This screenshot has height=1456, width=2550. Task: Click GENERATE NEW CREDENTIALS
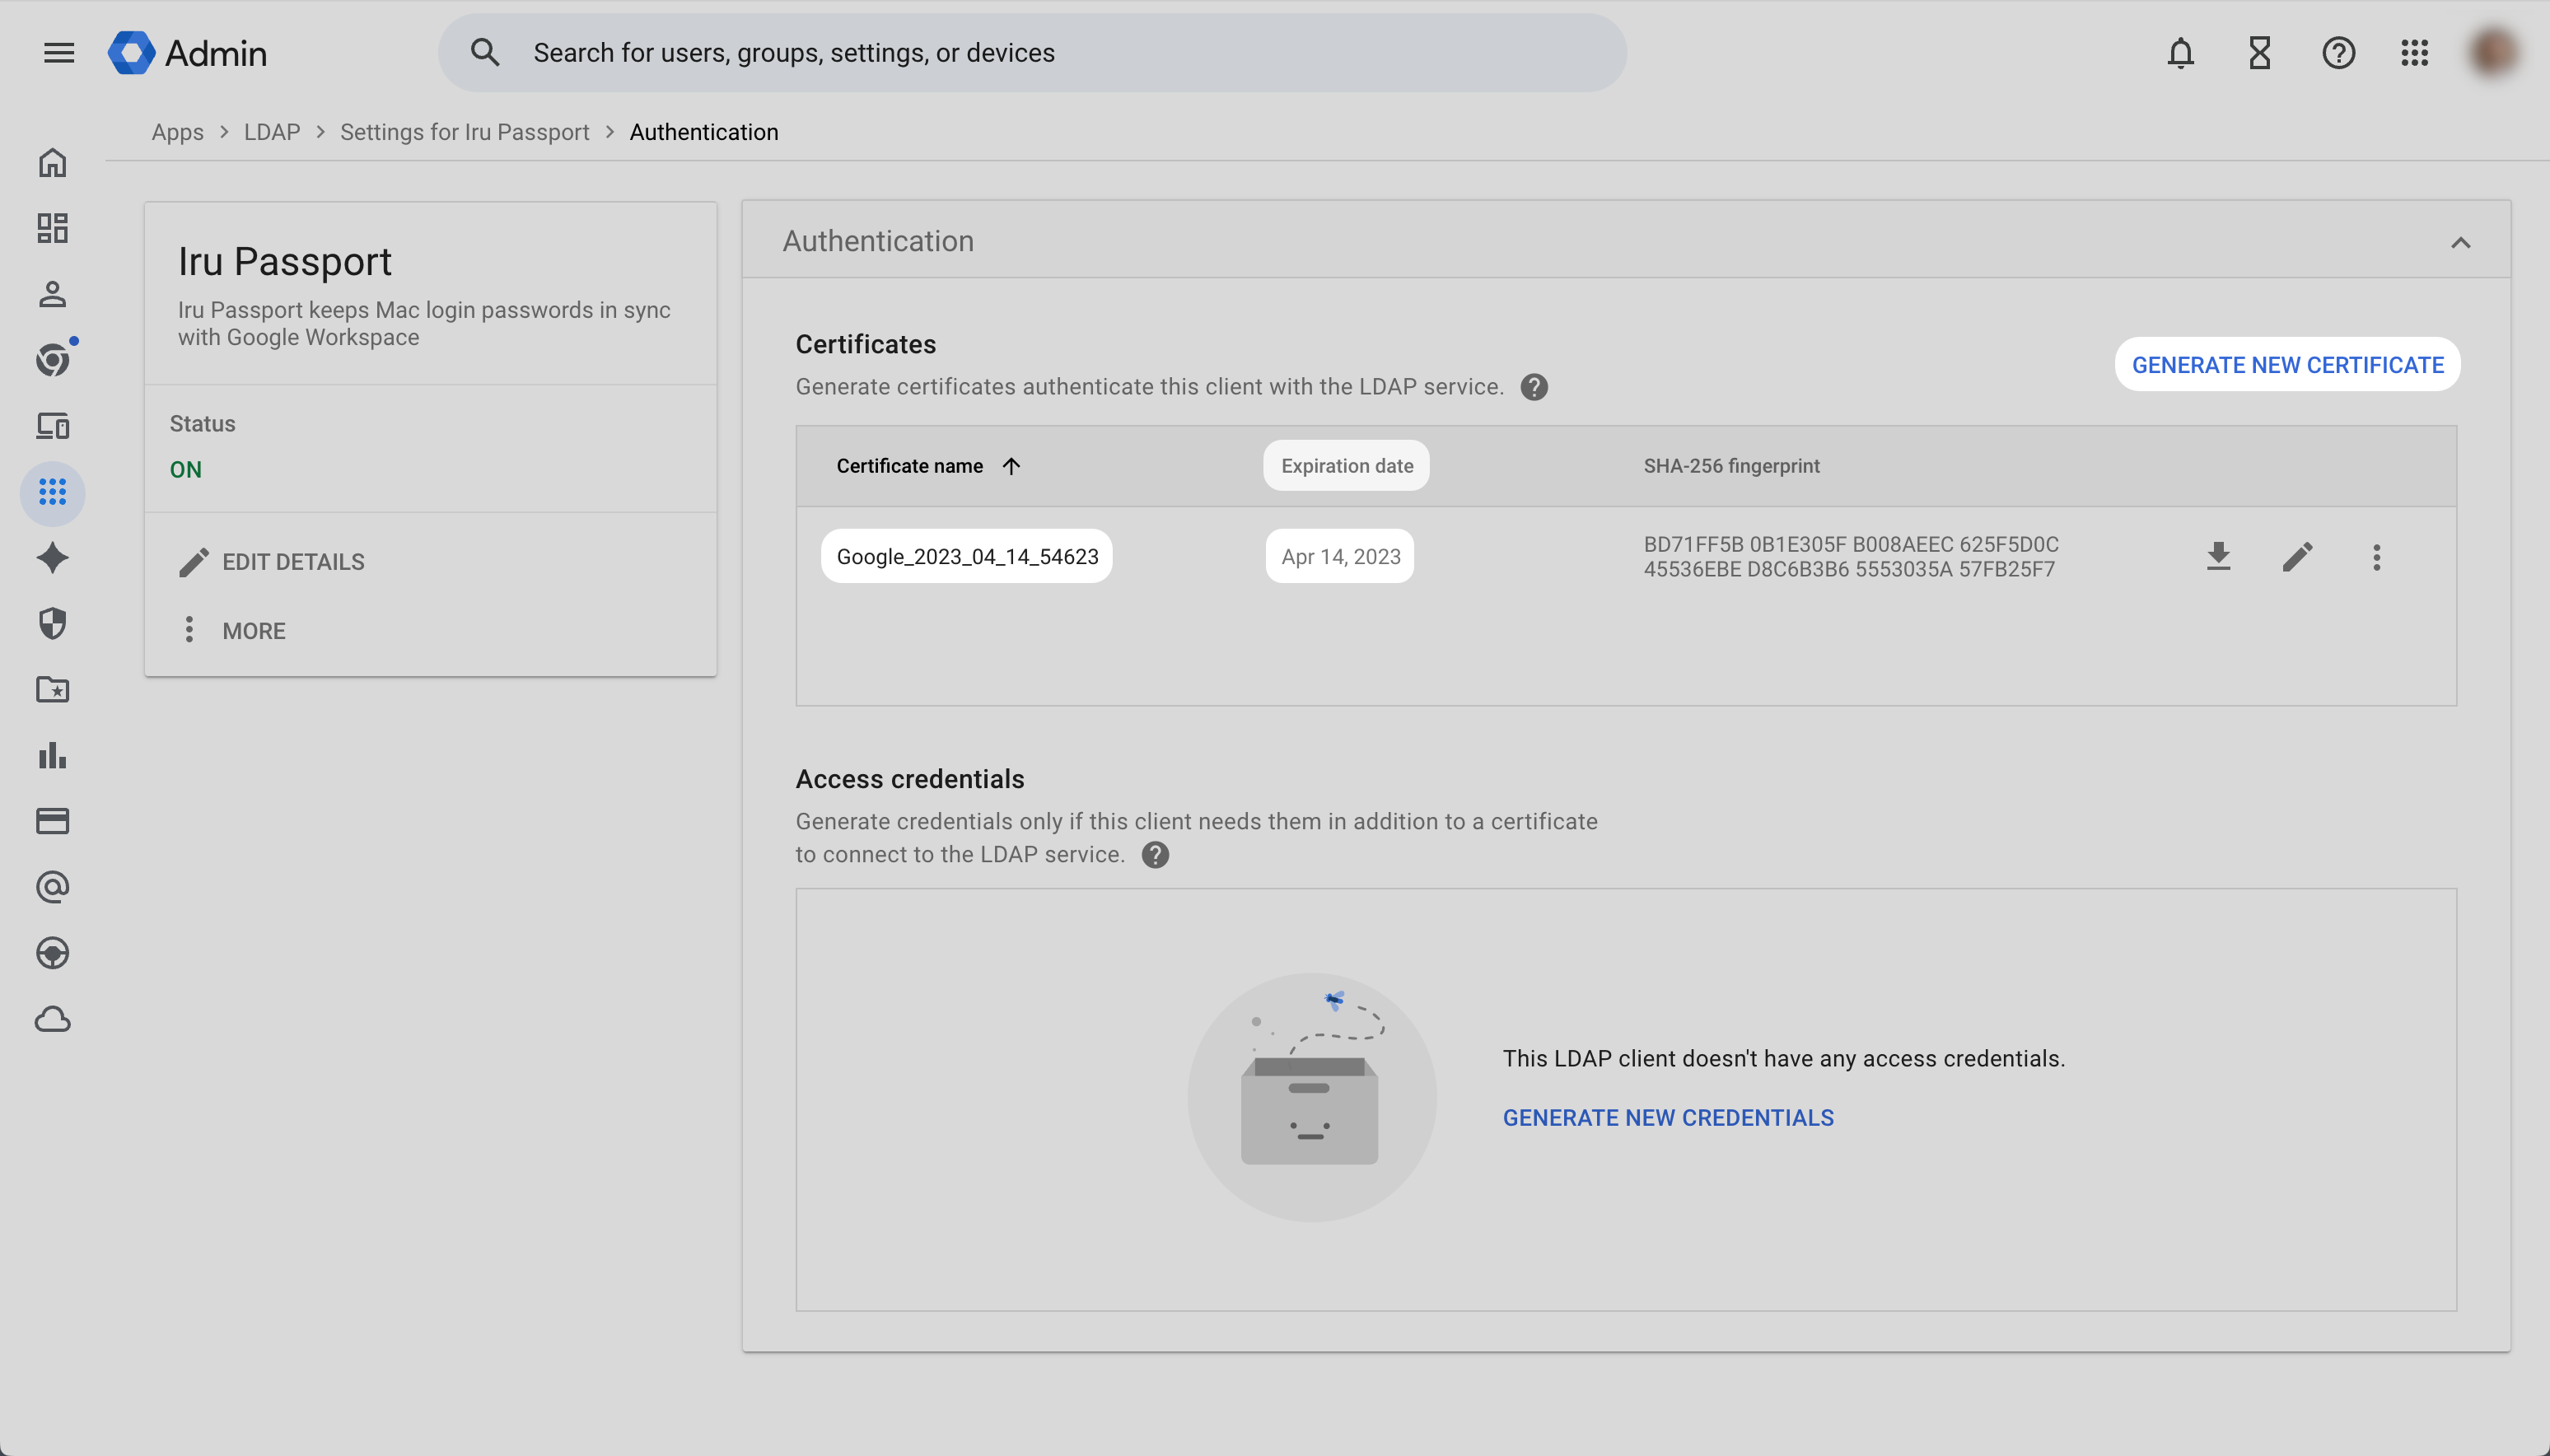[x=1668, y=1118]
